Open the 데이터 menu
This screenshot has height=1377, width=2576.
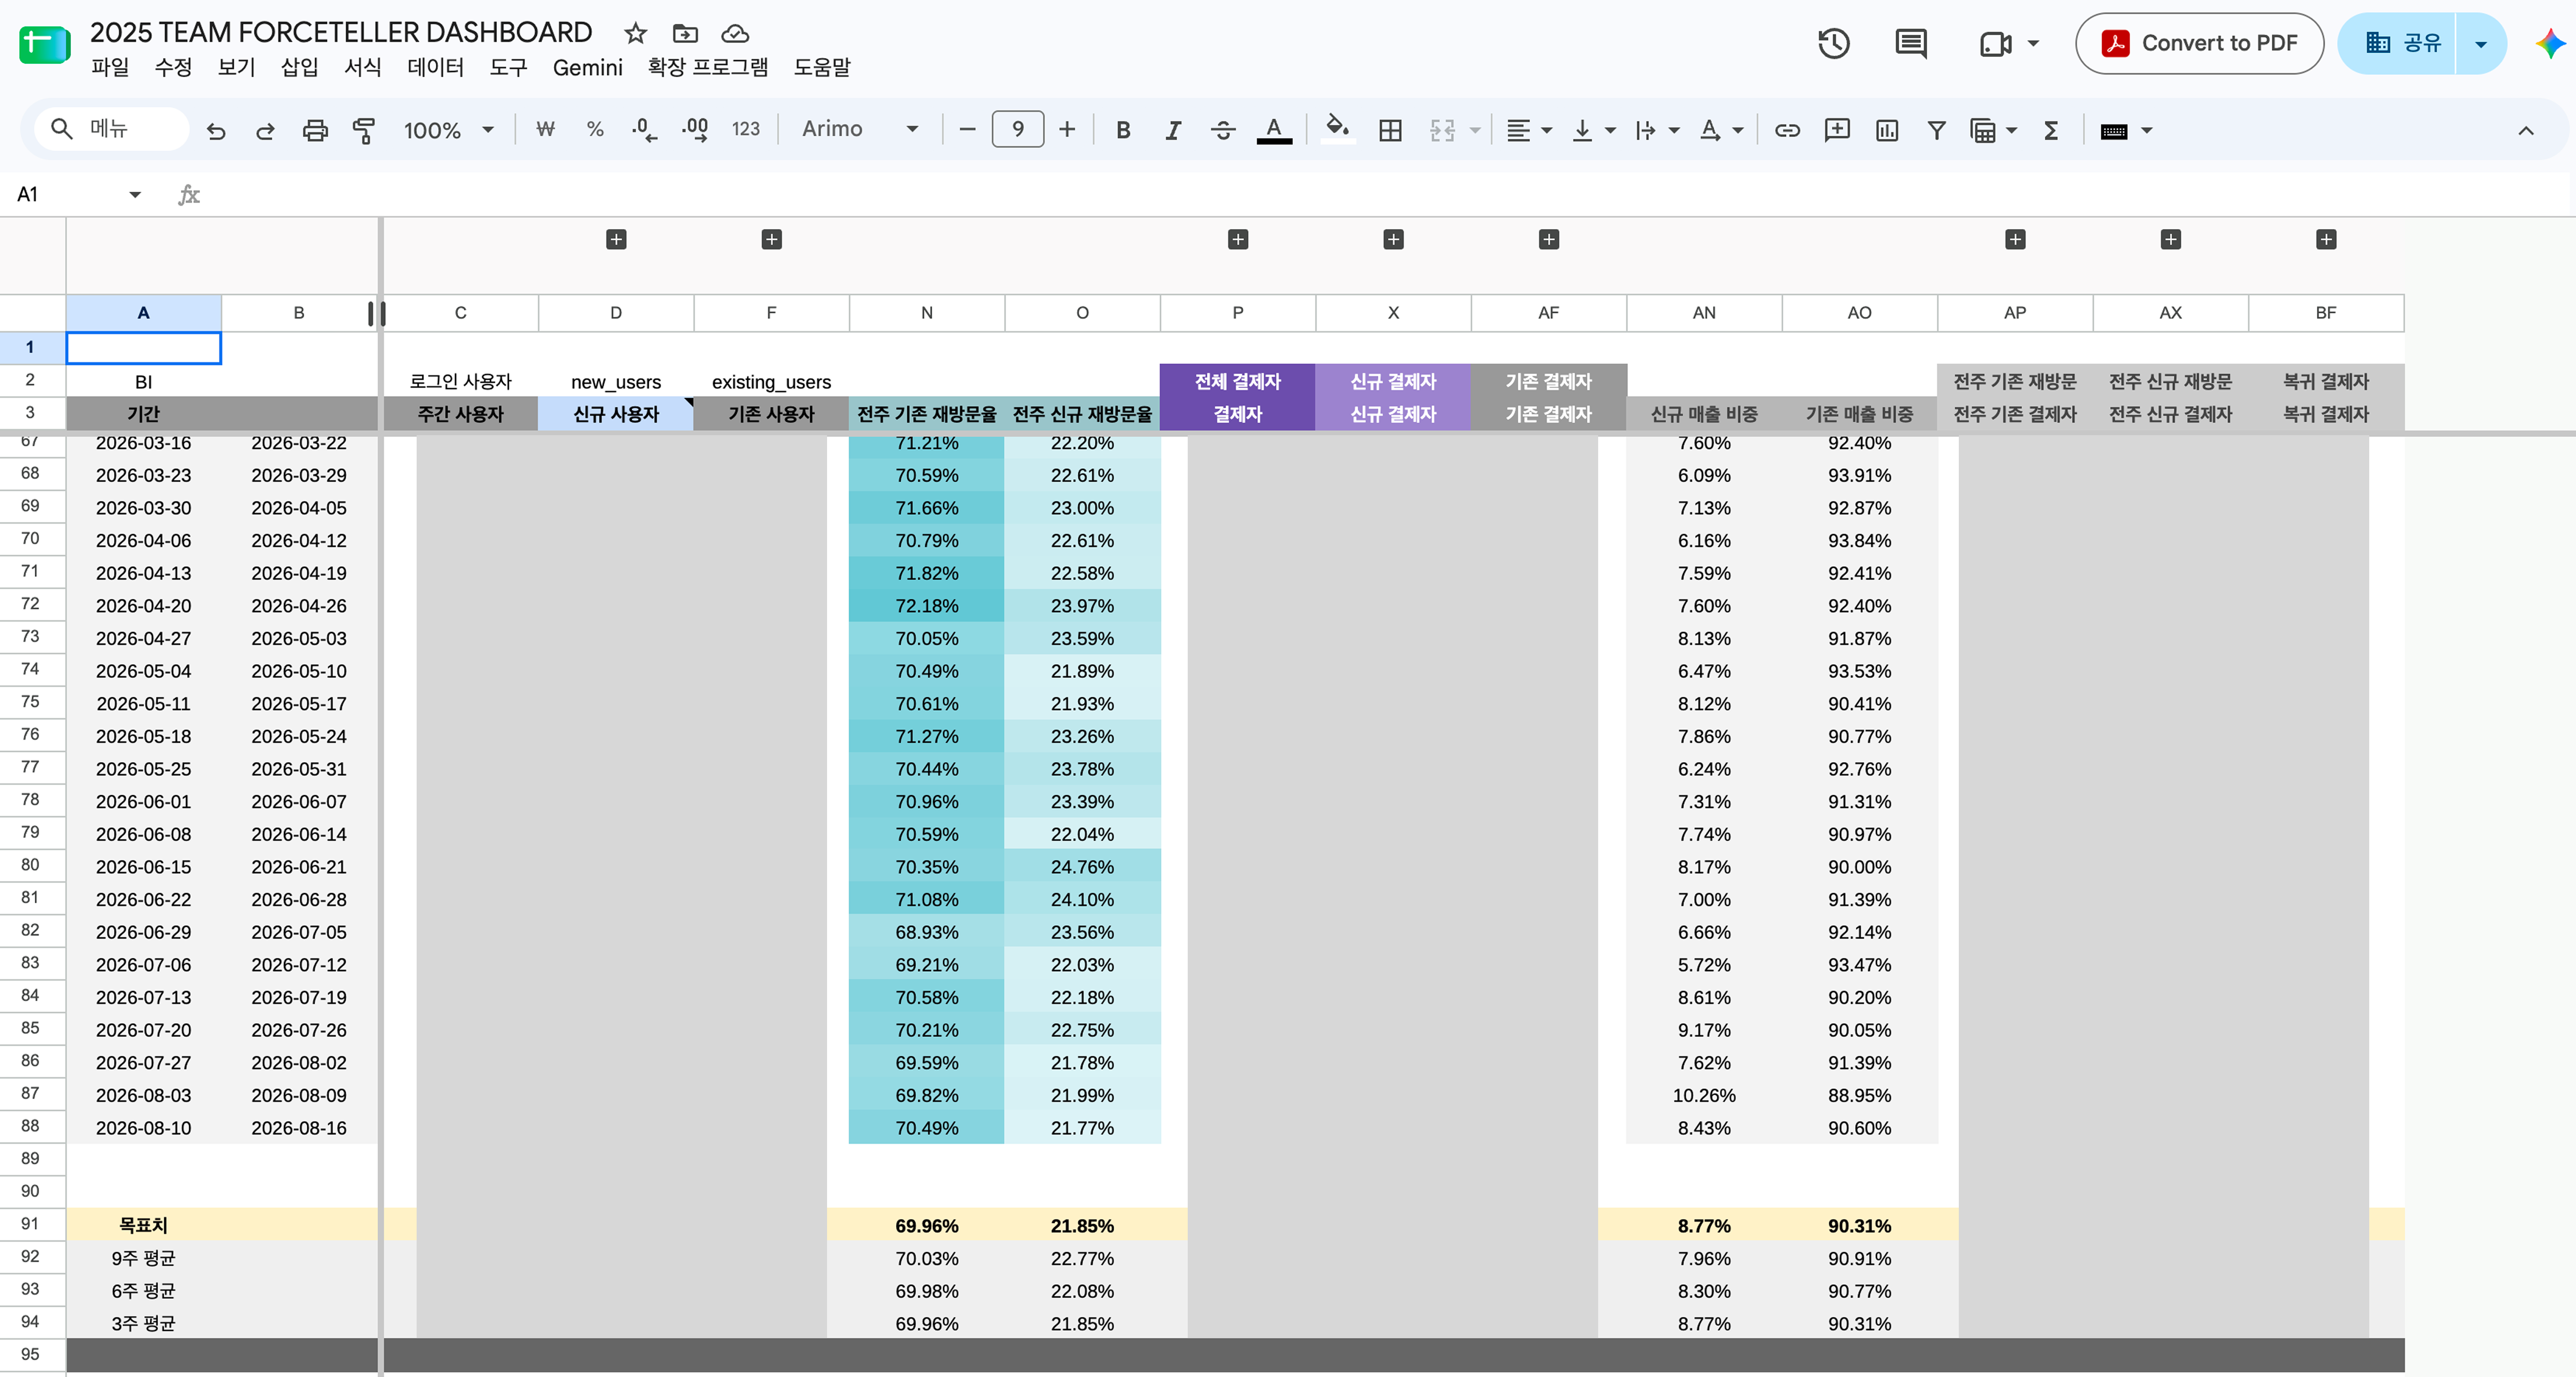(x=435, y=67)
